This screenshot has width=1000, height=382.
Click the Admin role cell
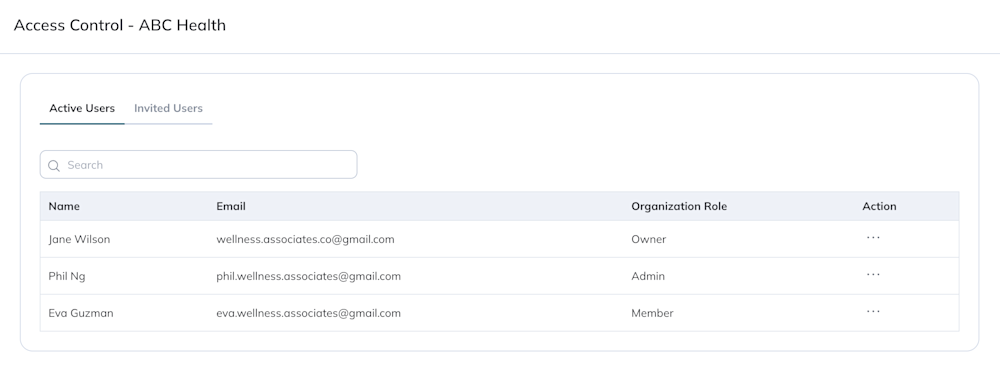(x=648, y=276)
